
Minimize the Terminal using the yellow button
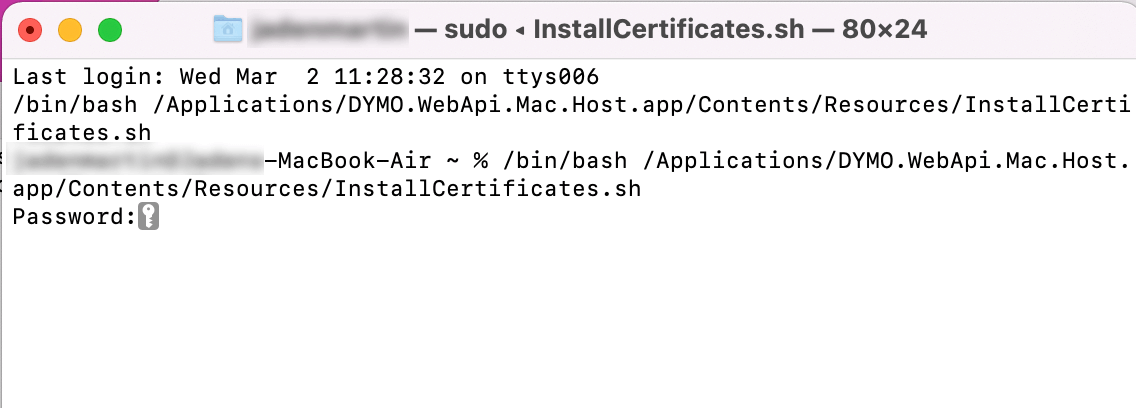[69, 30]
